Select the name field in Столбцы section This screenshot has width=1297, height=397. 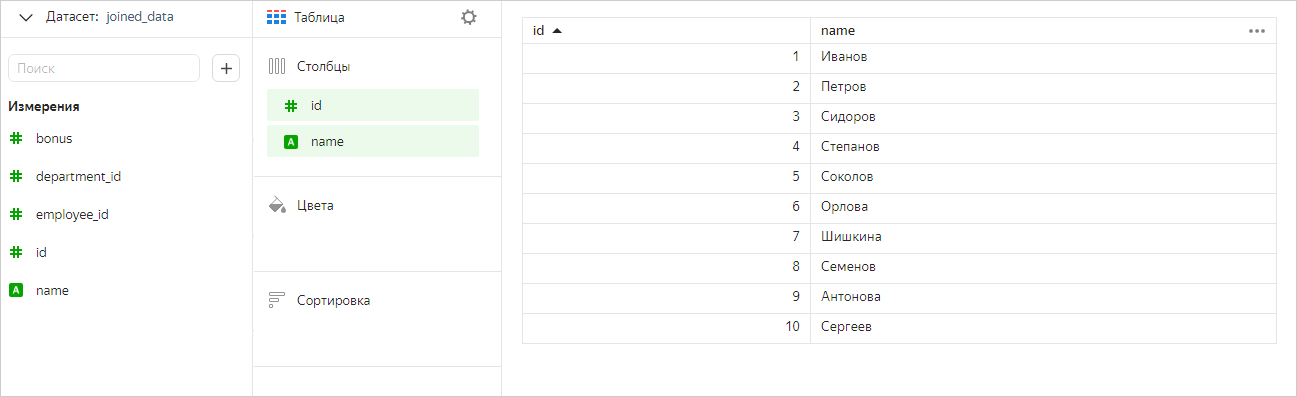tap(373, 141)
